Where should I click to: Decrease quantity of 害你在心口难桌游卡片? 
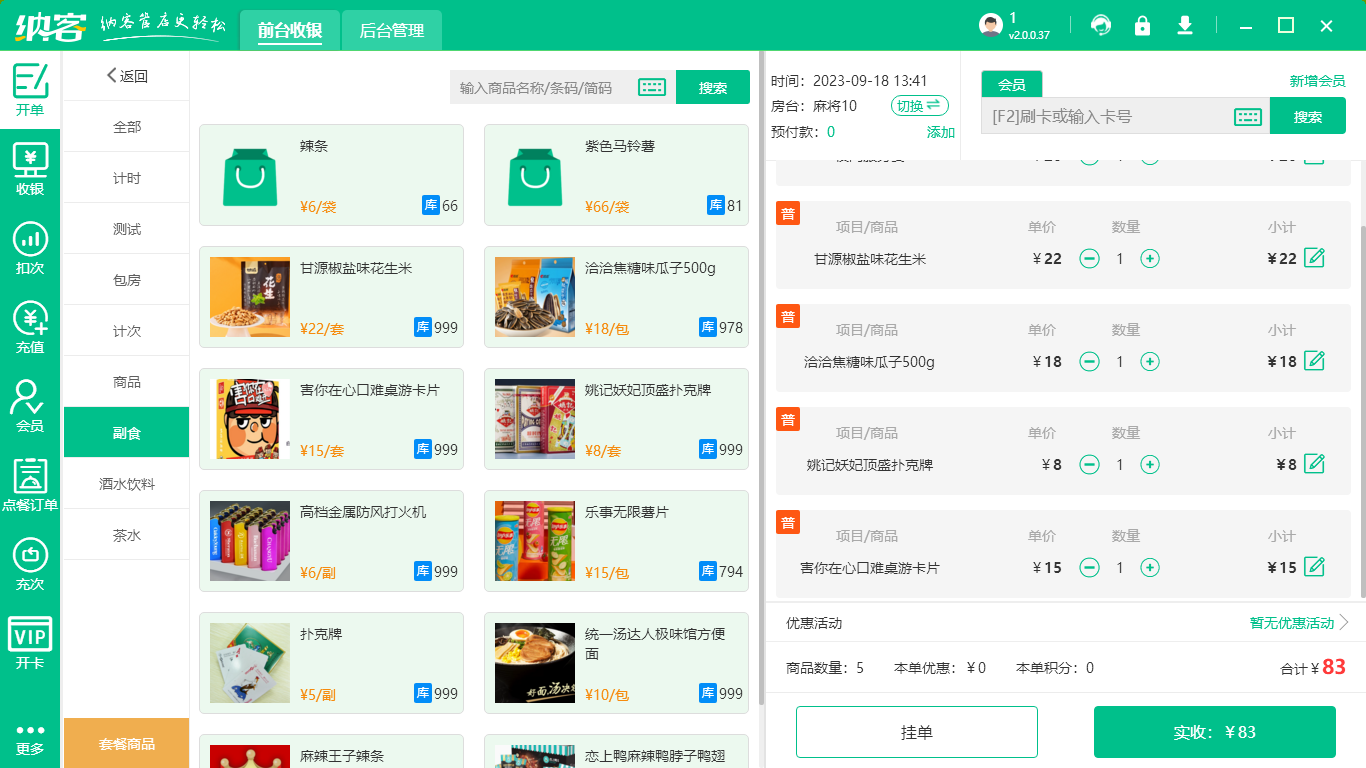click(1090, 568)
